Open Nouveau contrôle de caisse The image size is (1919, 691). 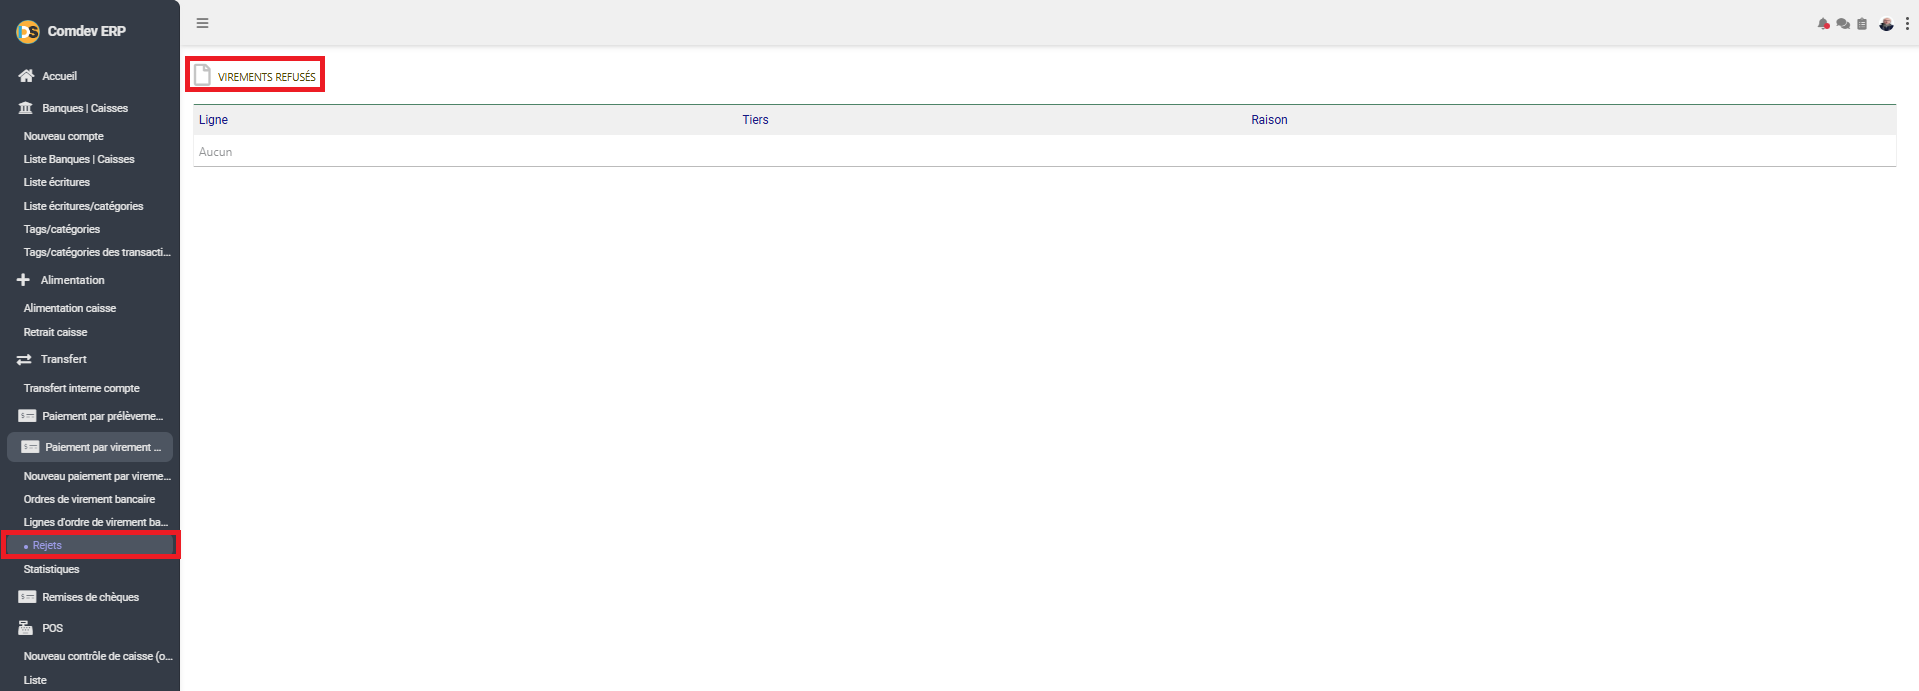(98, 656)
